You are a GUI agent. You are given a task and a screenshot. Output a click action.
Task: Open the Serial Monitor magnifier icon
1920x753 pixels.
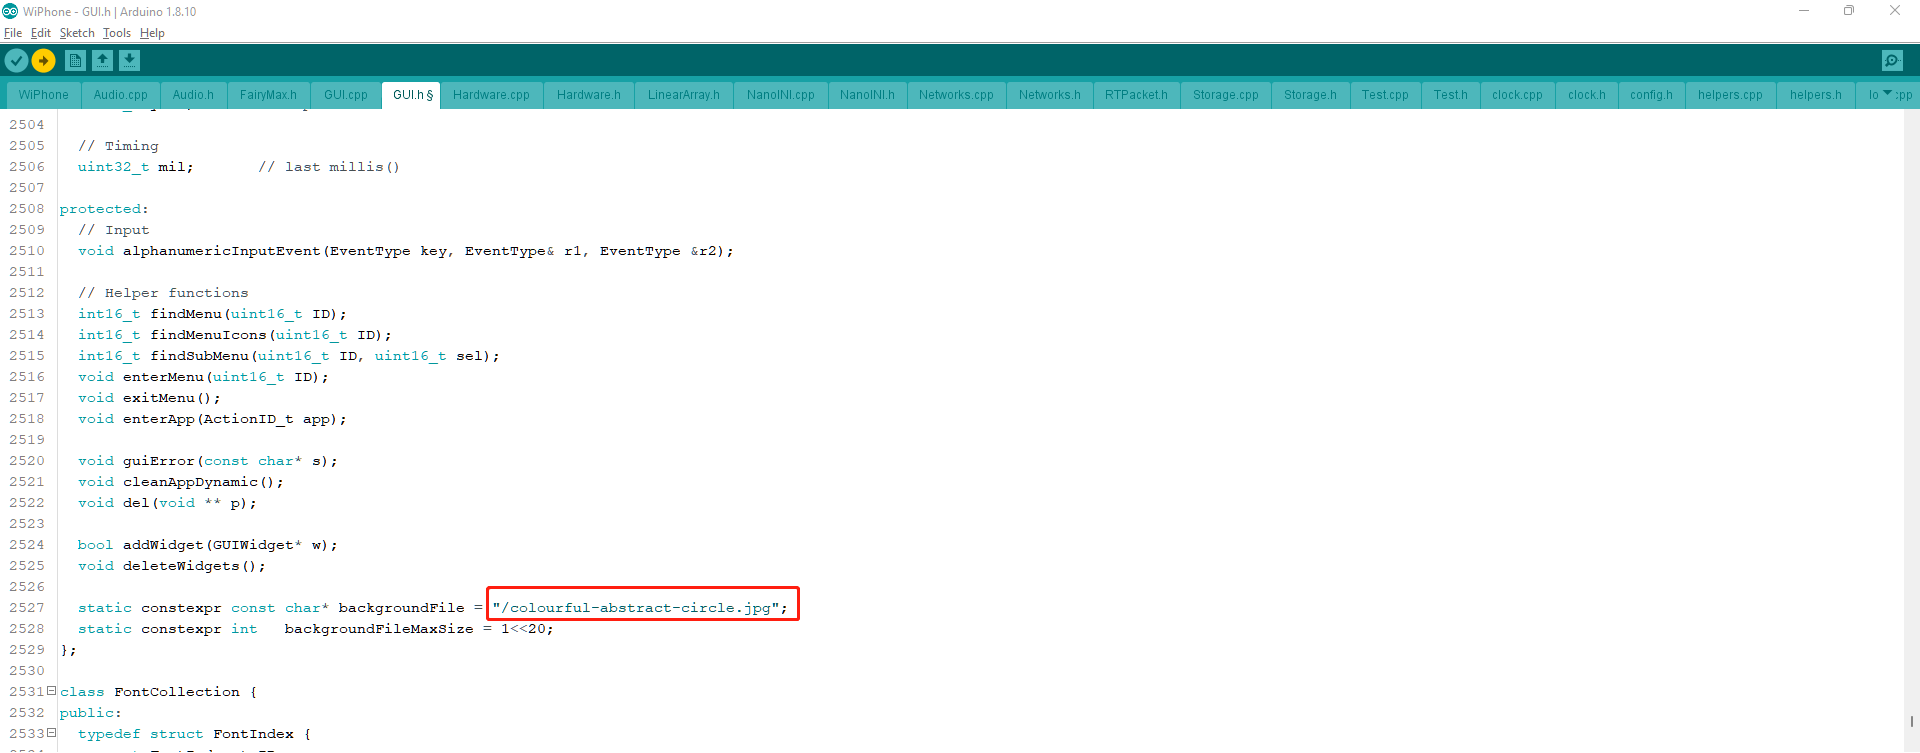[x=1892, y=61]
